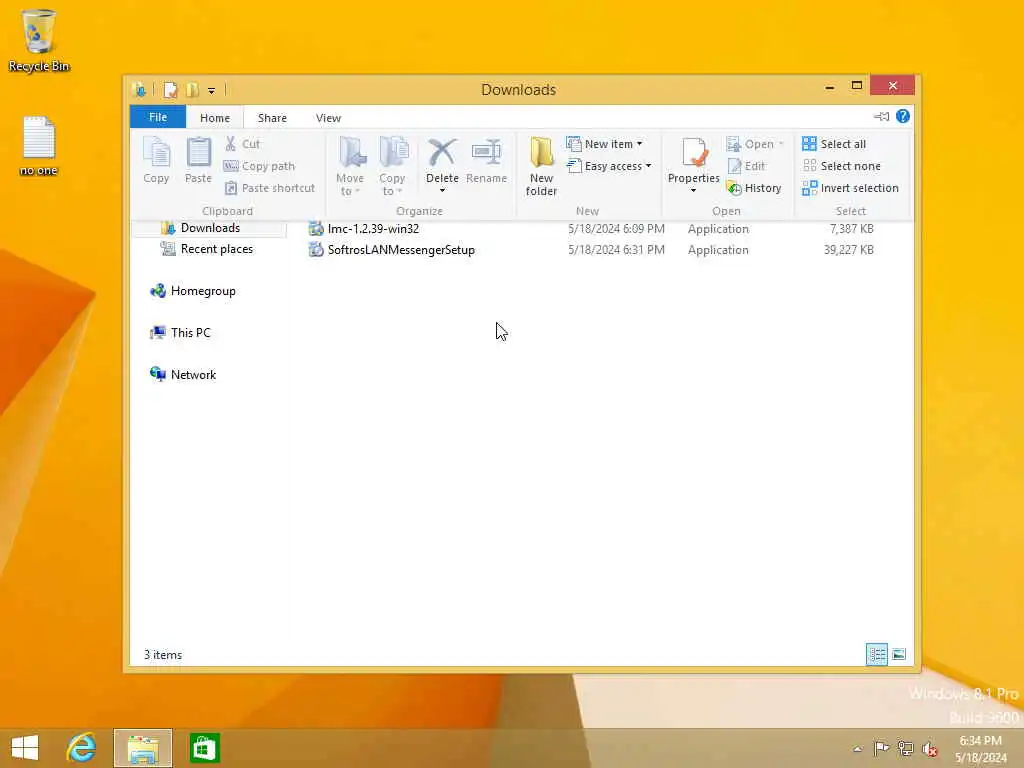This screenshot has width=1024, height=768.
Task: Switch to the View ribbon tab
Action: [328, 118]
